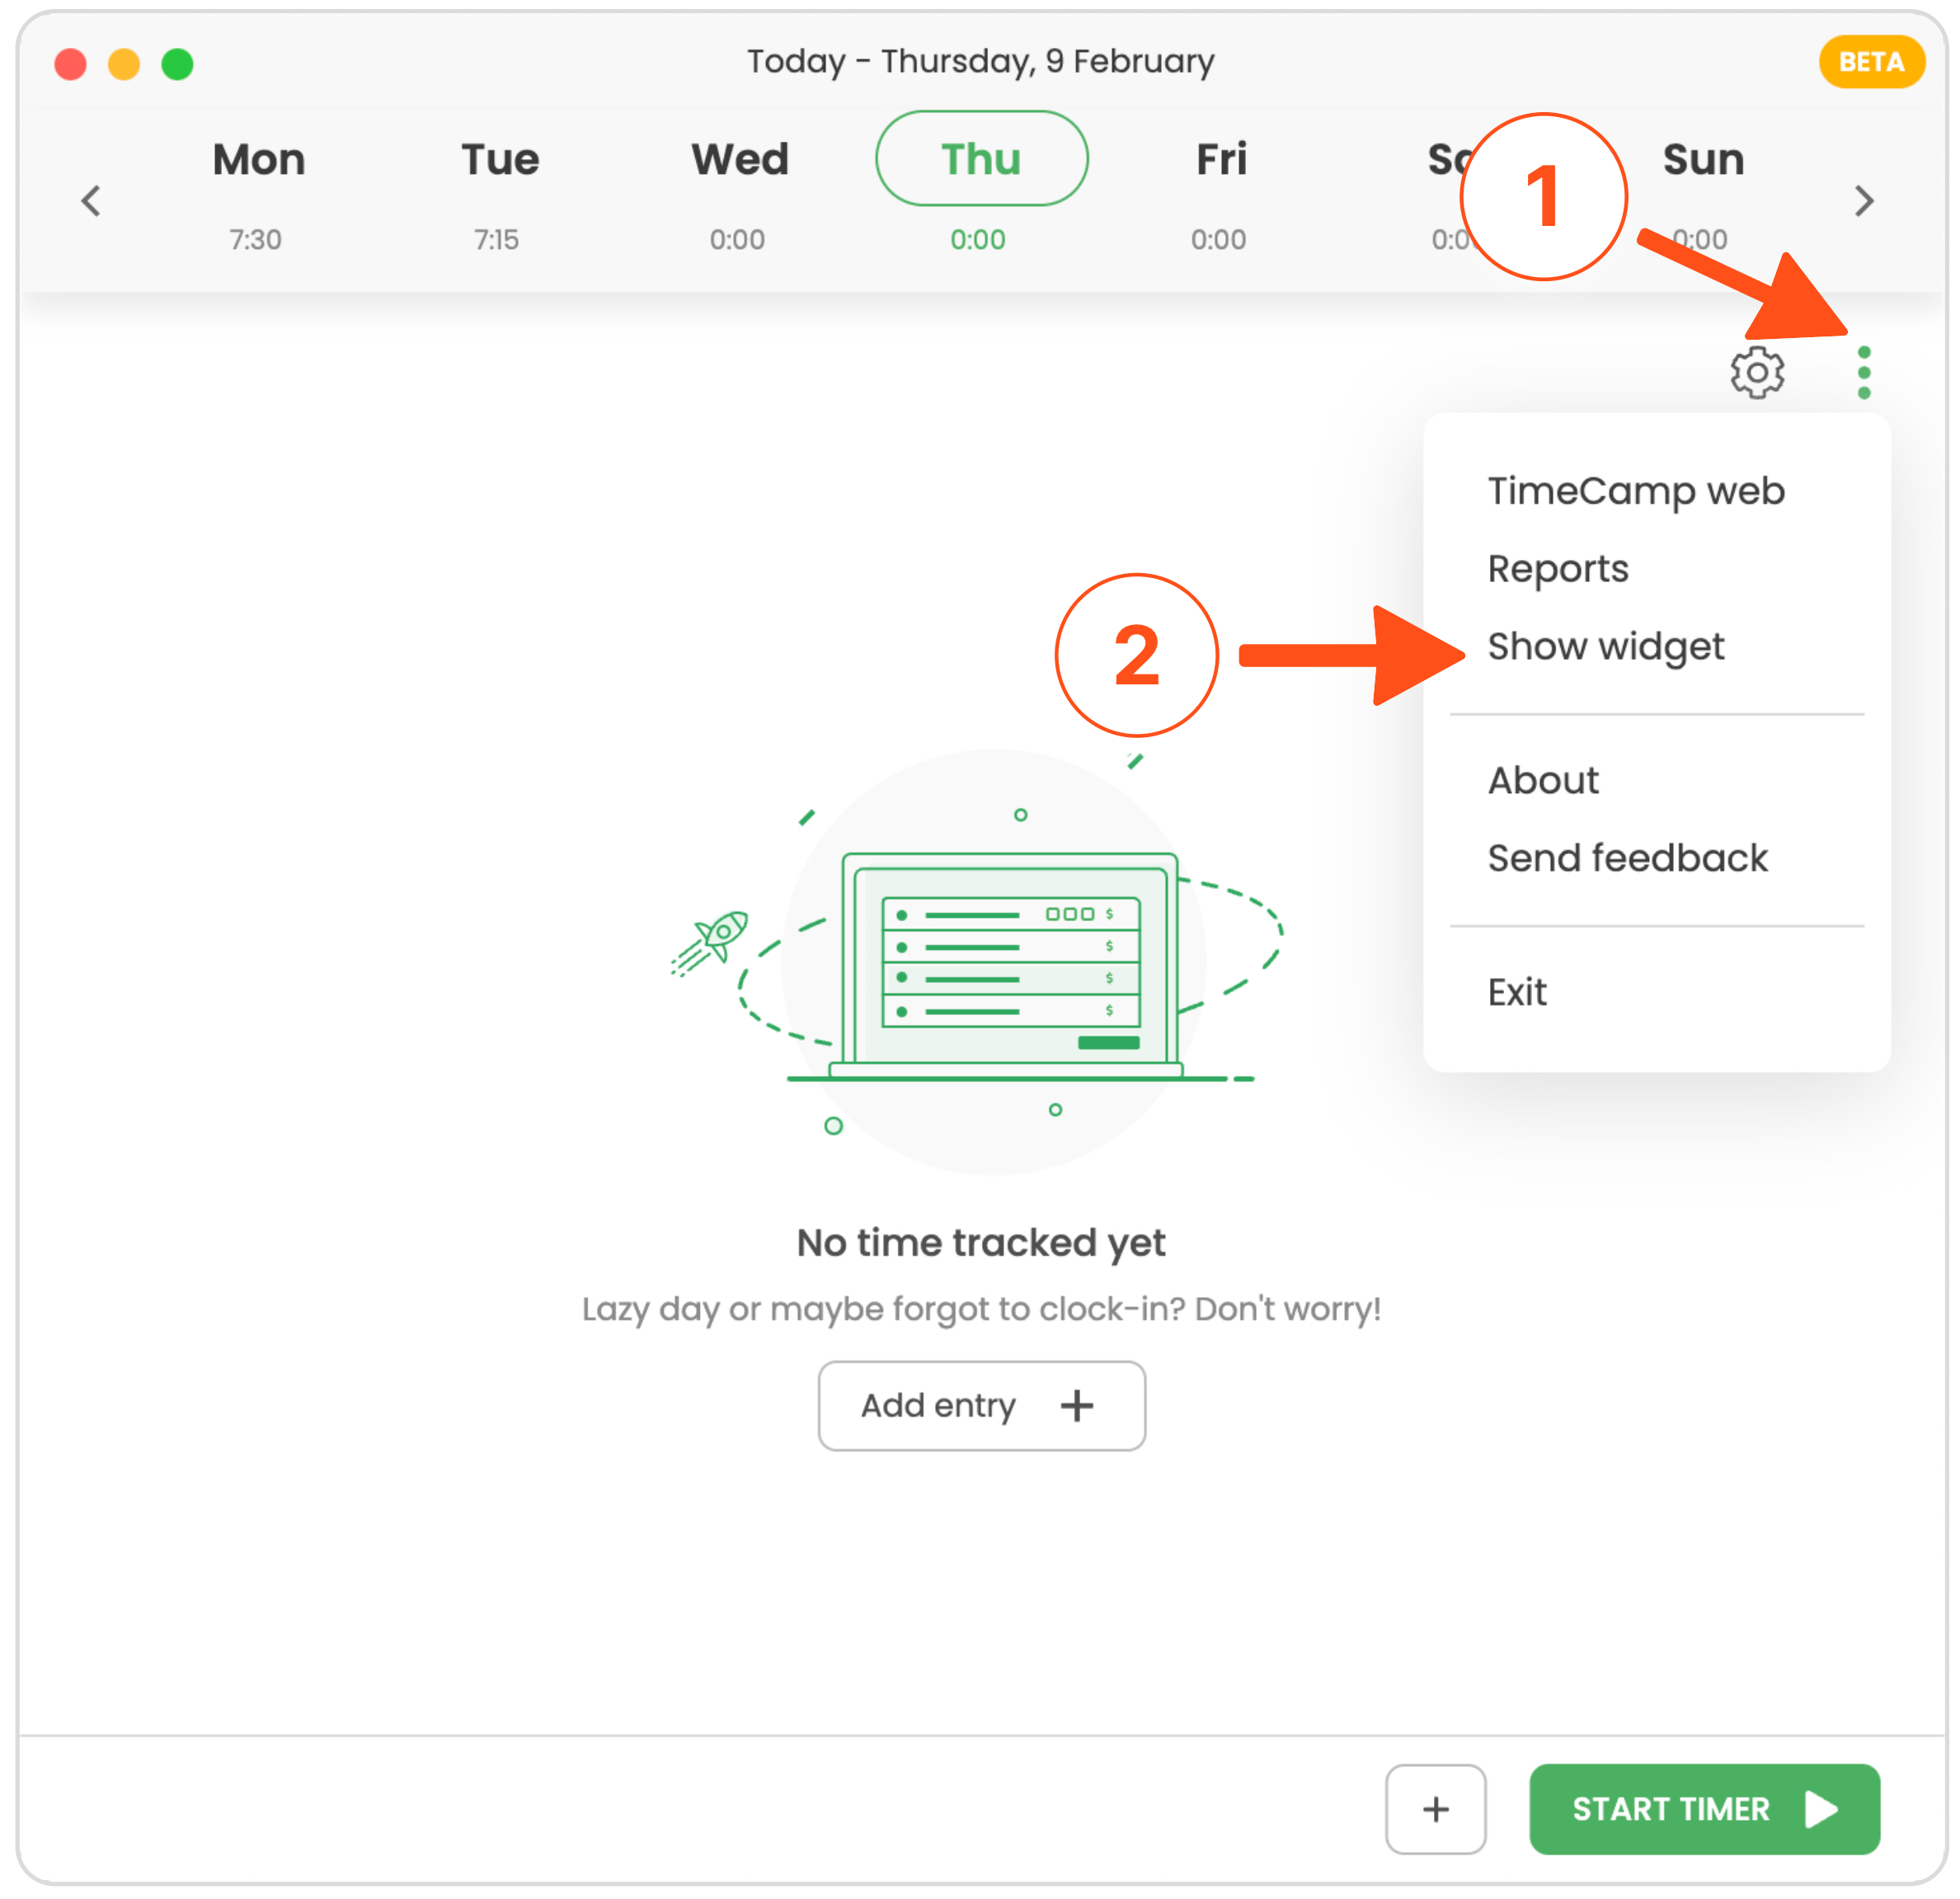1960x1899 pixels.
Task: Click Send feedback menu item
Action: coord(1627,858)
